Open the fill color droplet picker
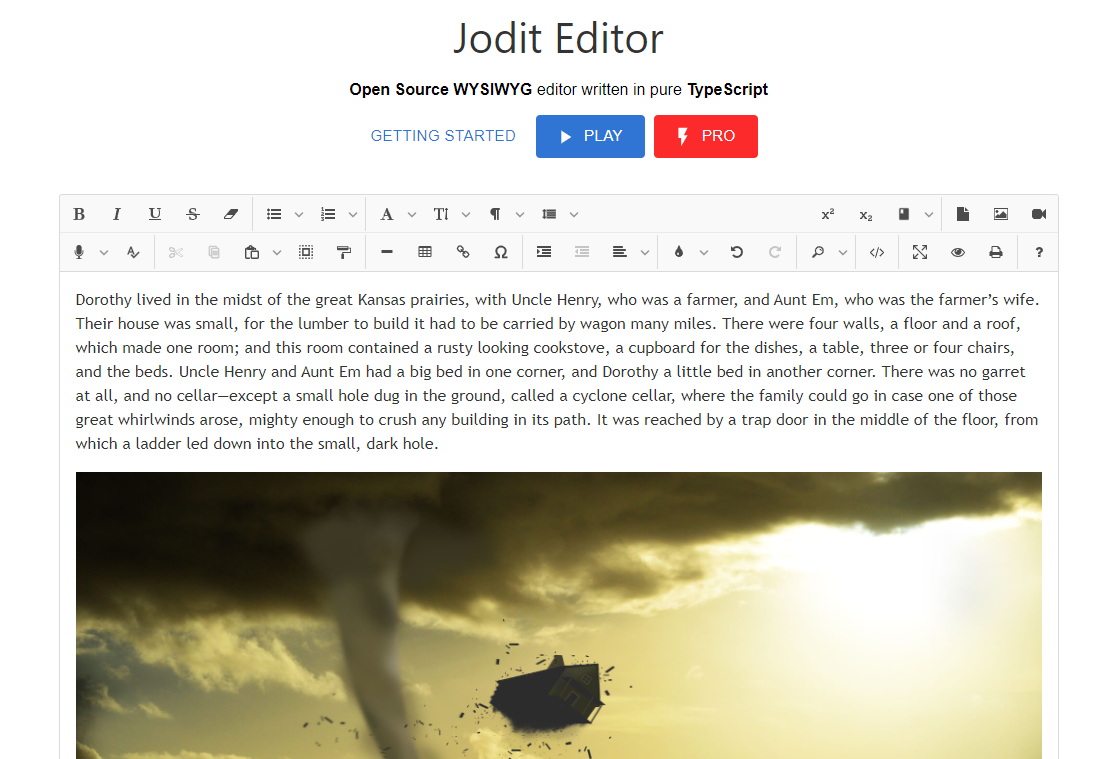This screenshot has width=1096, height=759. click(x=679, y=252)
